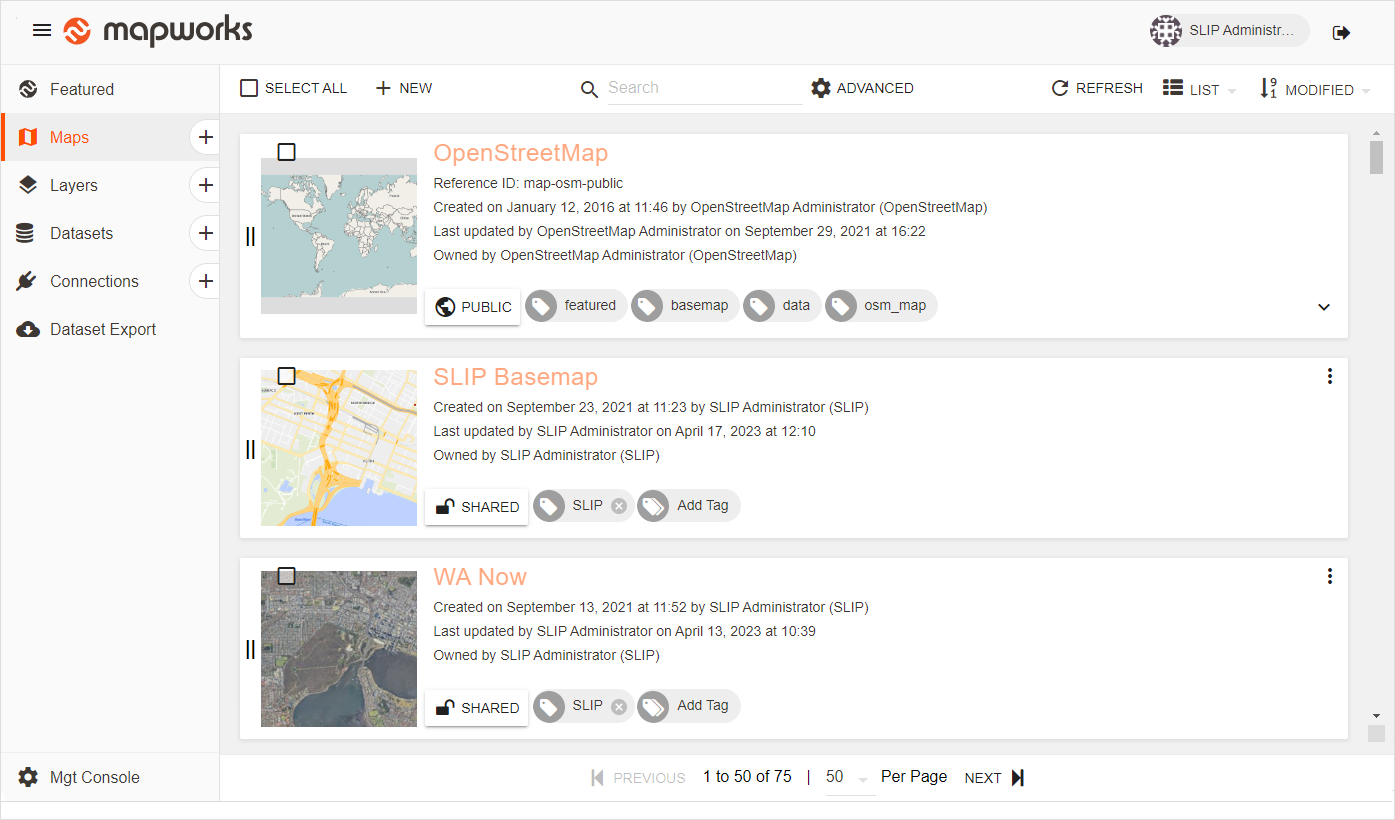Click the PREVIOUS page button
The height and width of the screenshot is (820, 1395).
click(x=638, y=777)
